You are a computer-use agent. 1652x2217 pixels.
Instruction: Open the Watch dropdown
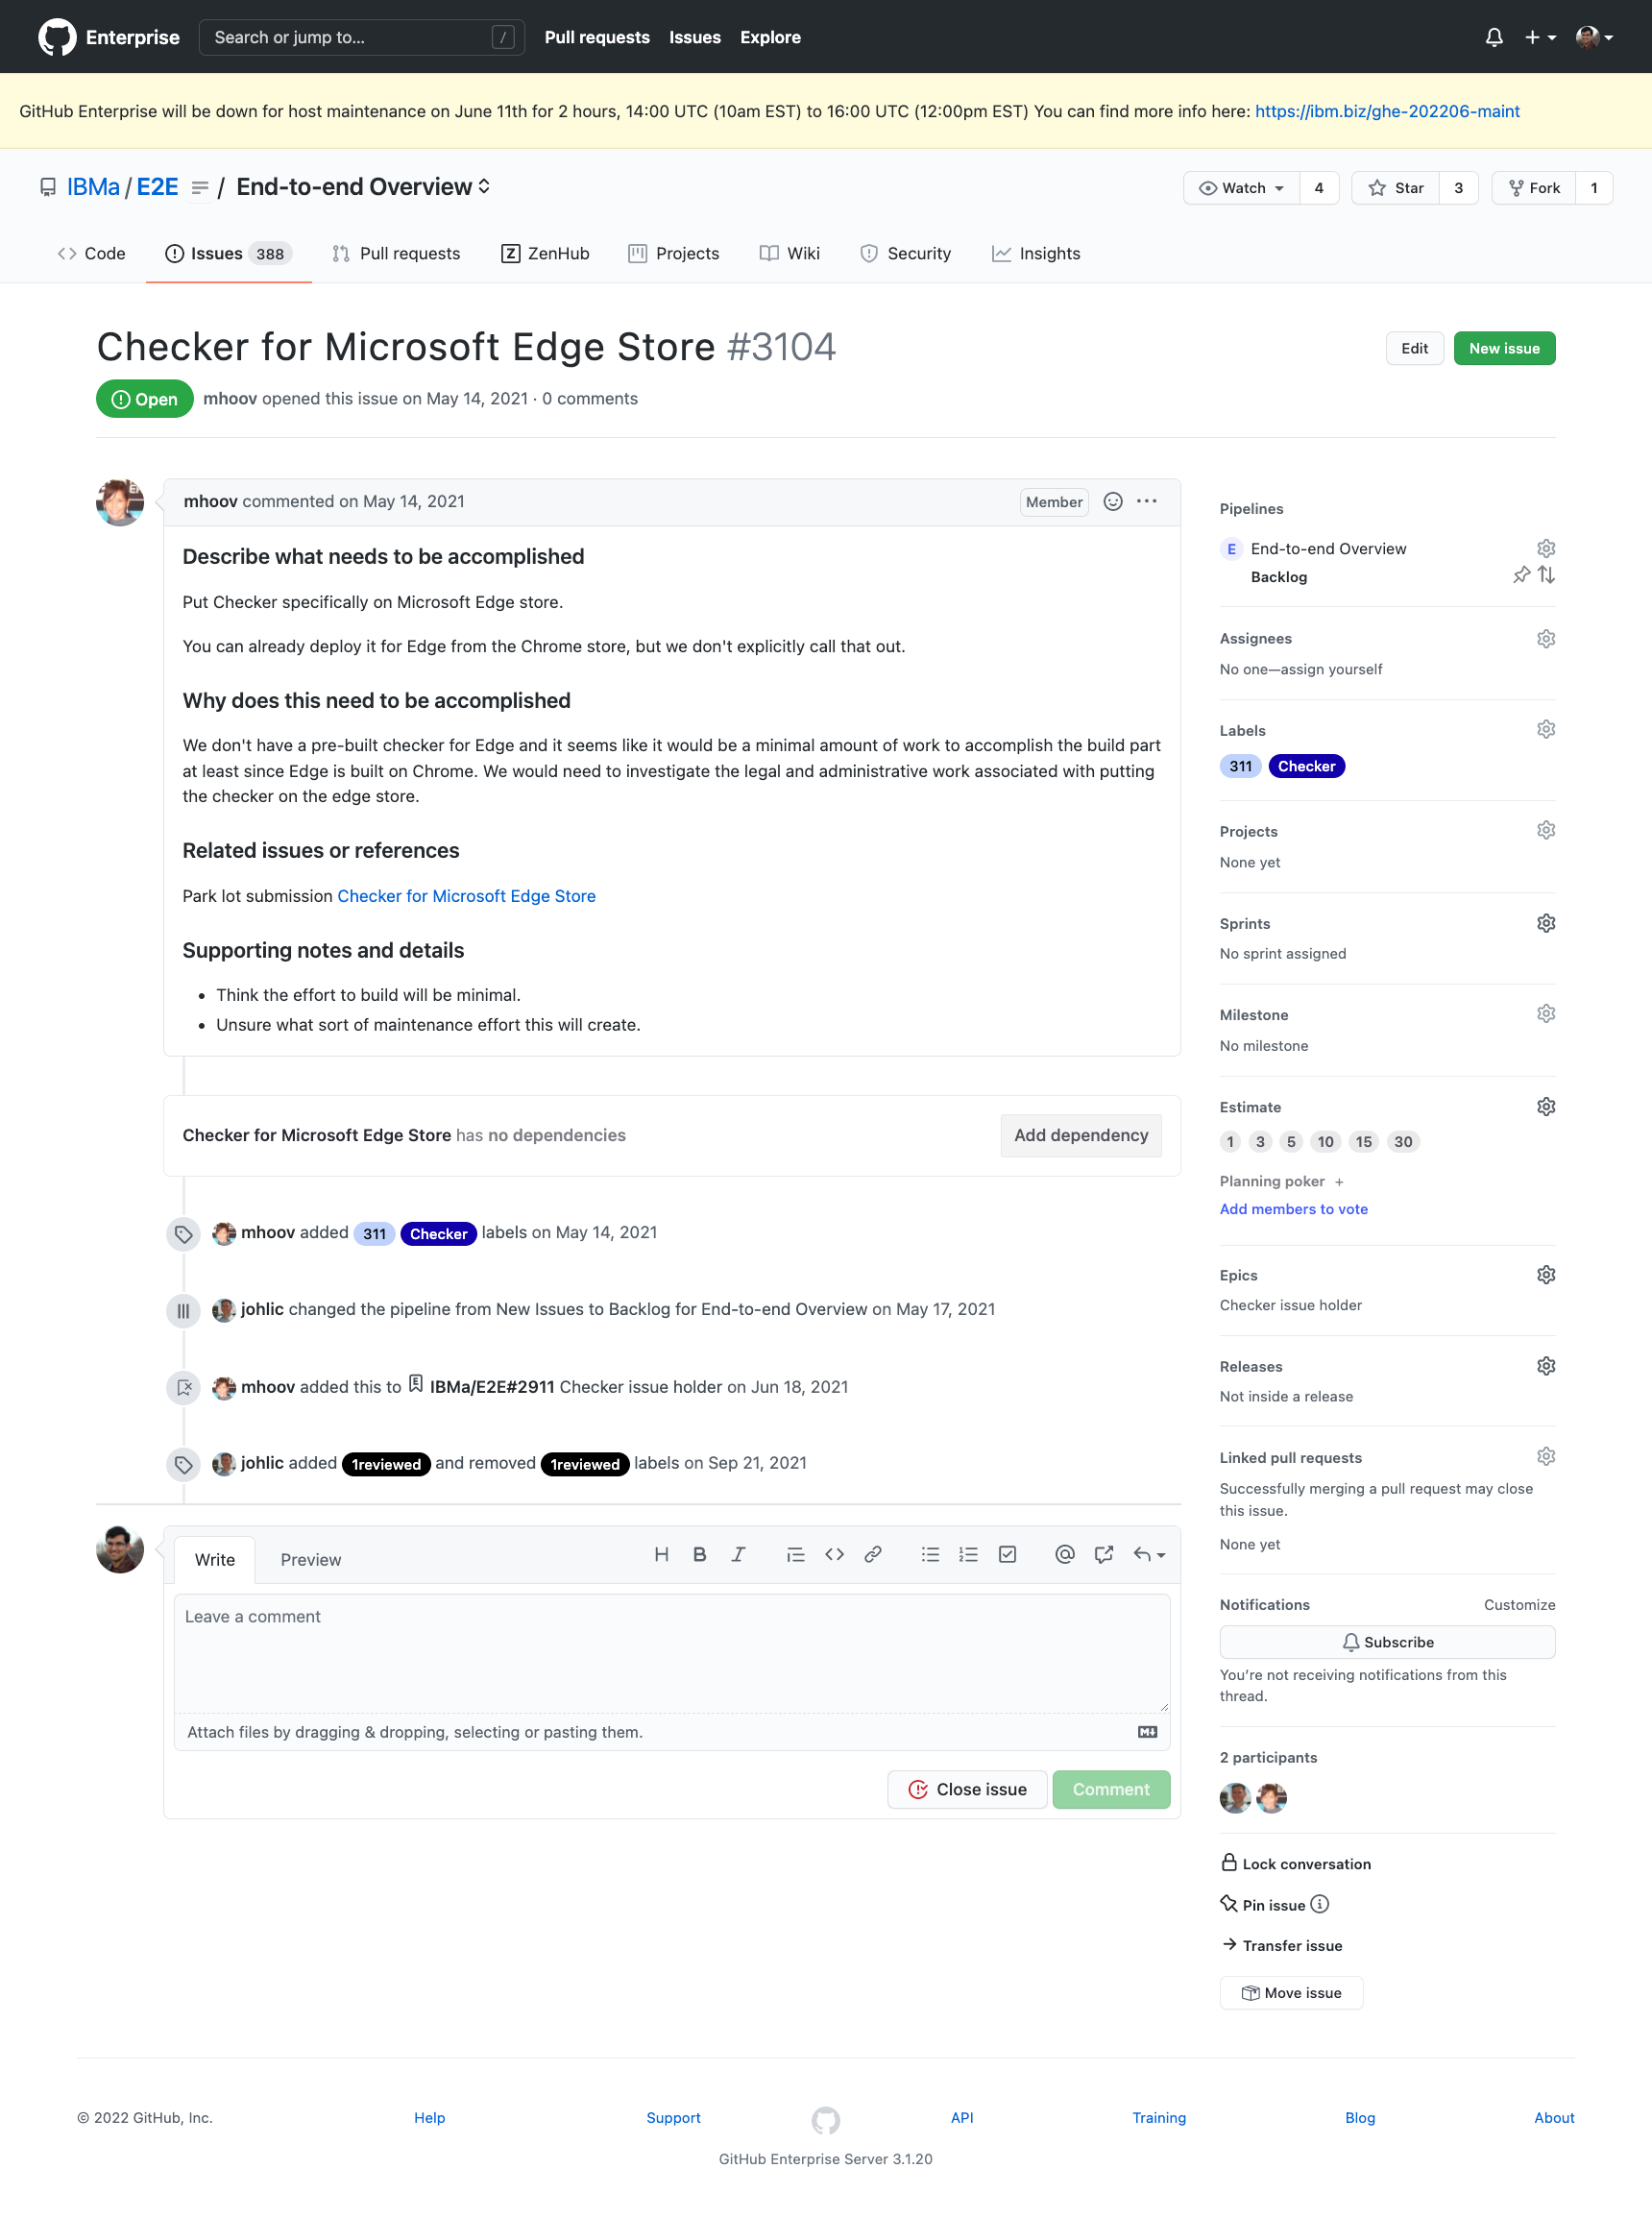[x=1241, y=187]
